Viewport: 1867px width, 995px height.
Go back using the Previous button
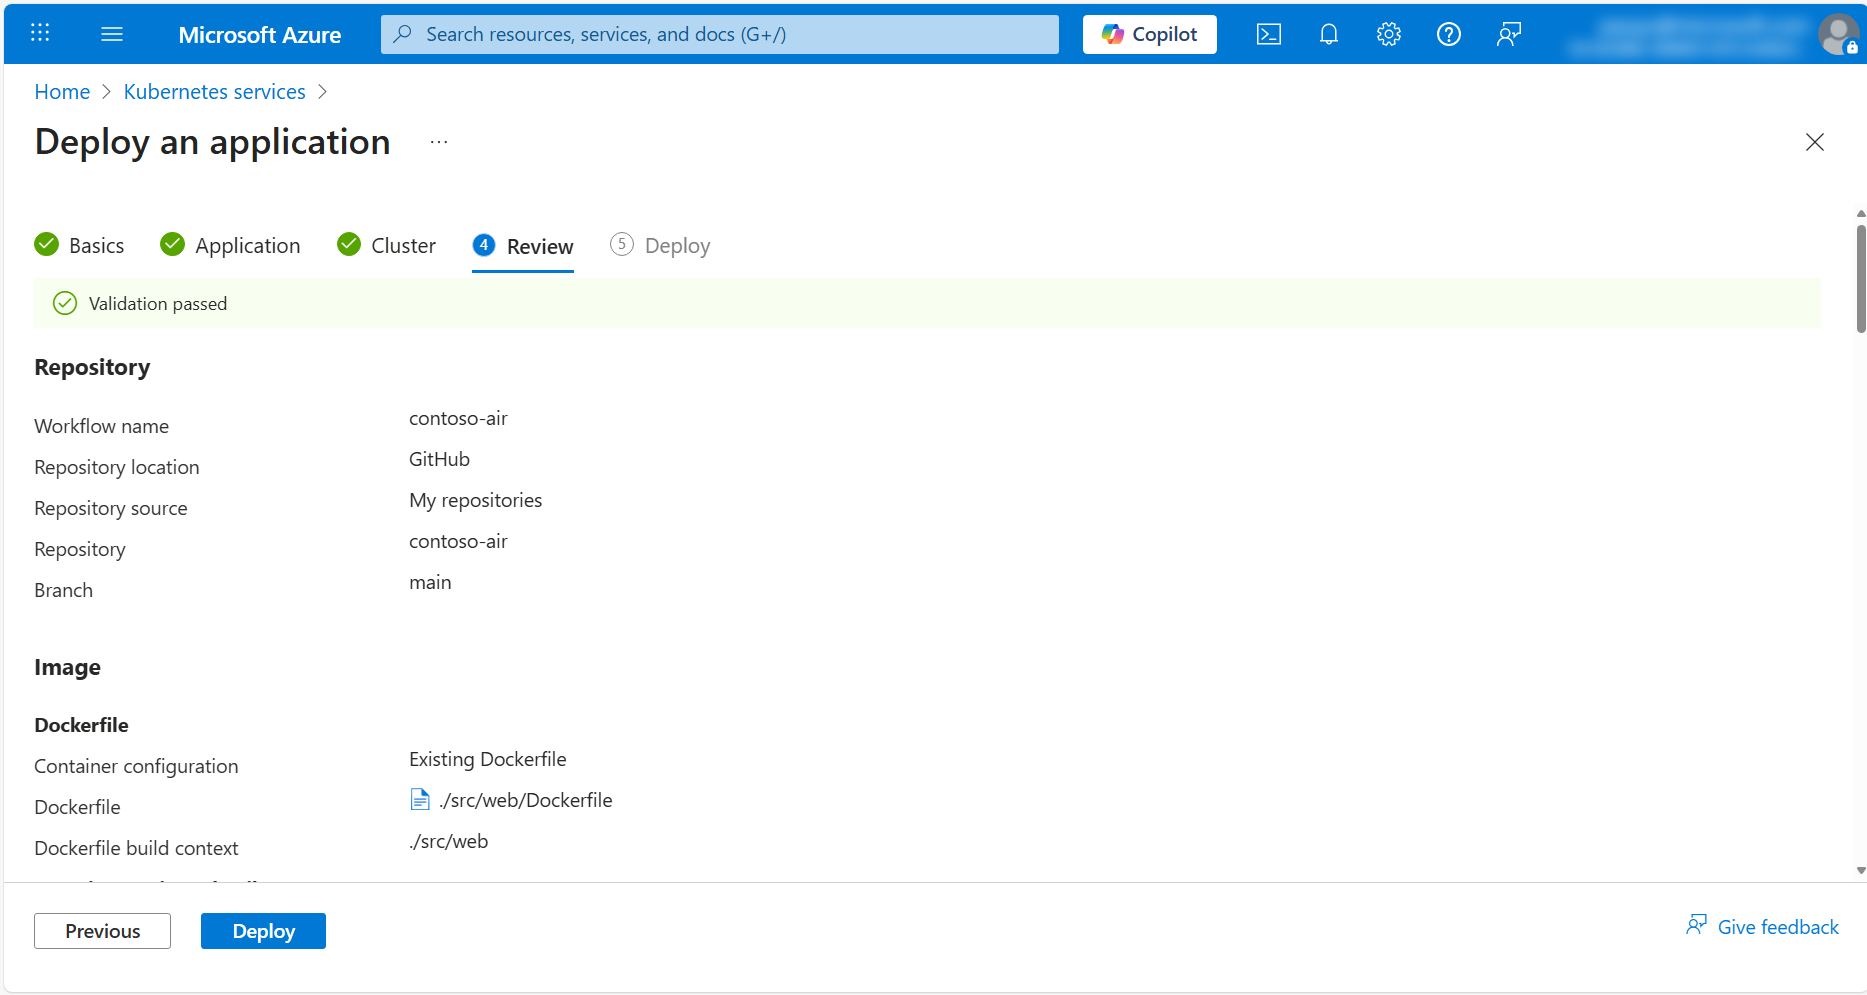pos(101,930)
